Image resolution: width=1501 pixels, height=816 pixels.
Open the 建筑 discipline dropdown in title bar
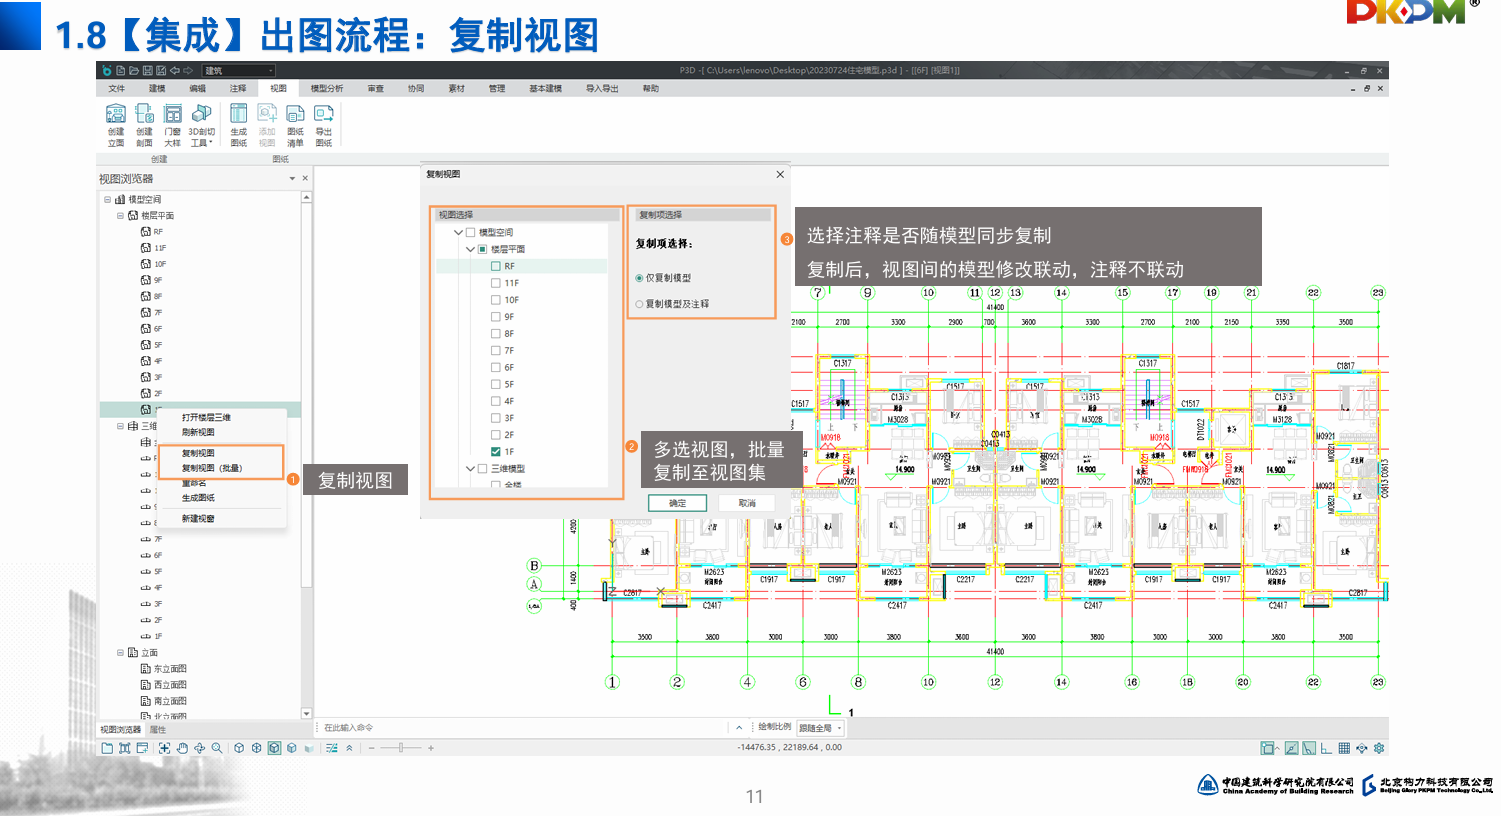tap(239, 71)
